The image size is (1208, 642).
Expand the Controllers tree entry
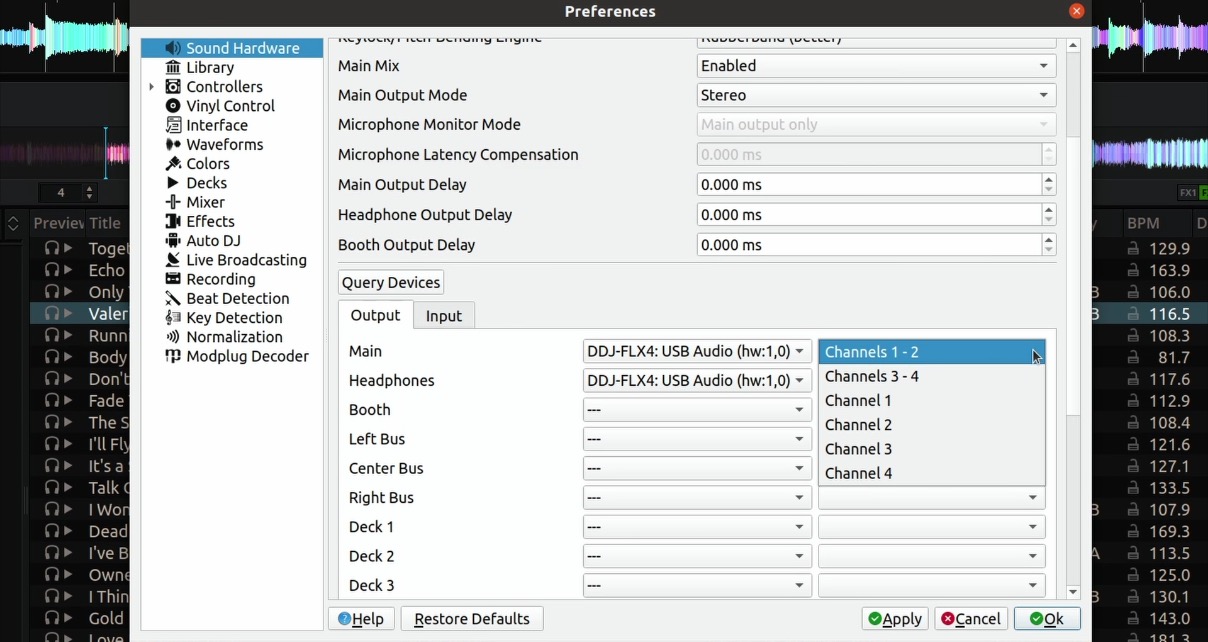(151, 86)
